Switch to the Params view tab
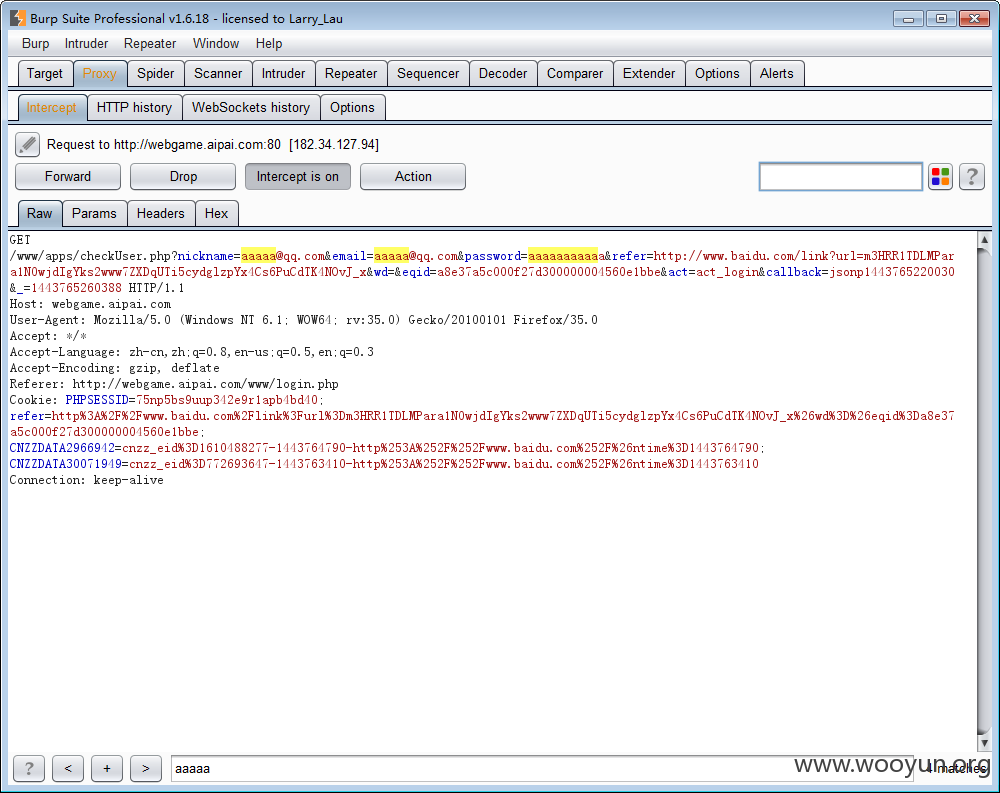 [x=94, y=214]
